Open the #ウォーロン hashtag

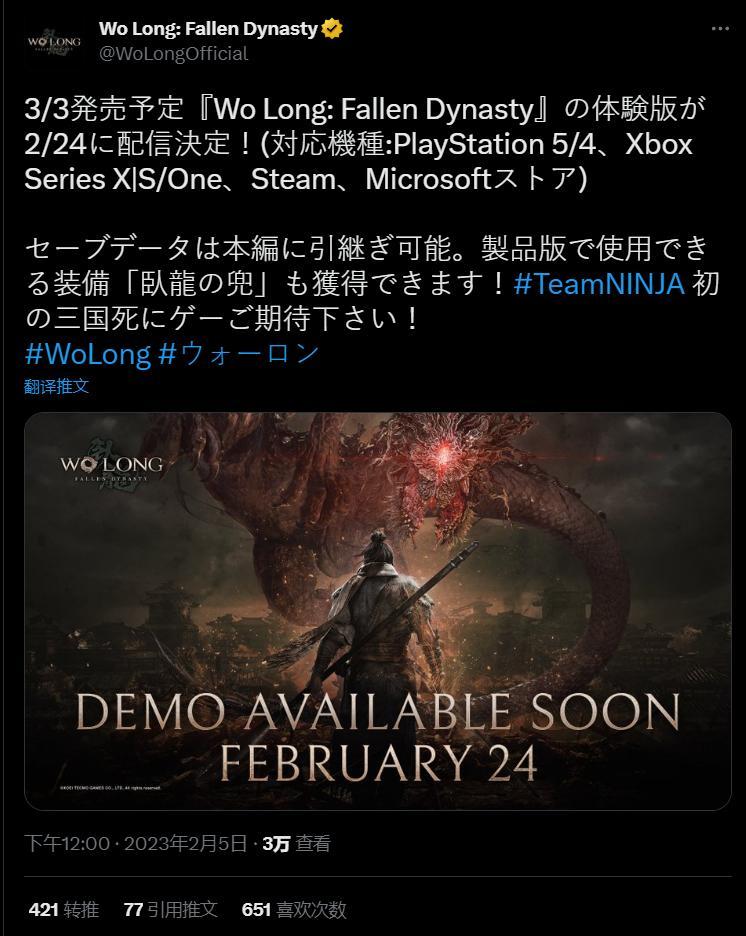click(239, 353)
